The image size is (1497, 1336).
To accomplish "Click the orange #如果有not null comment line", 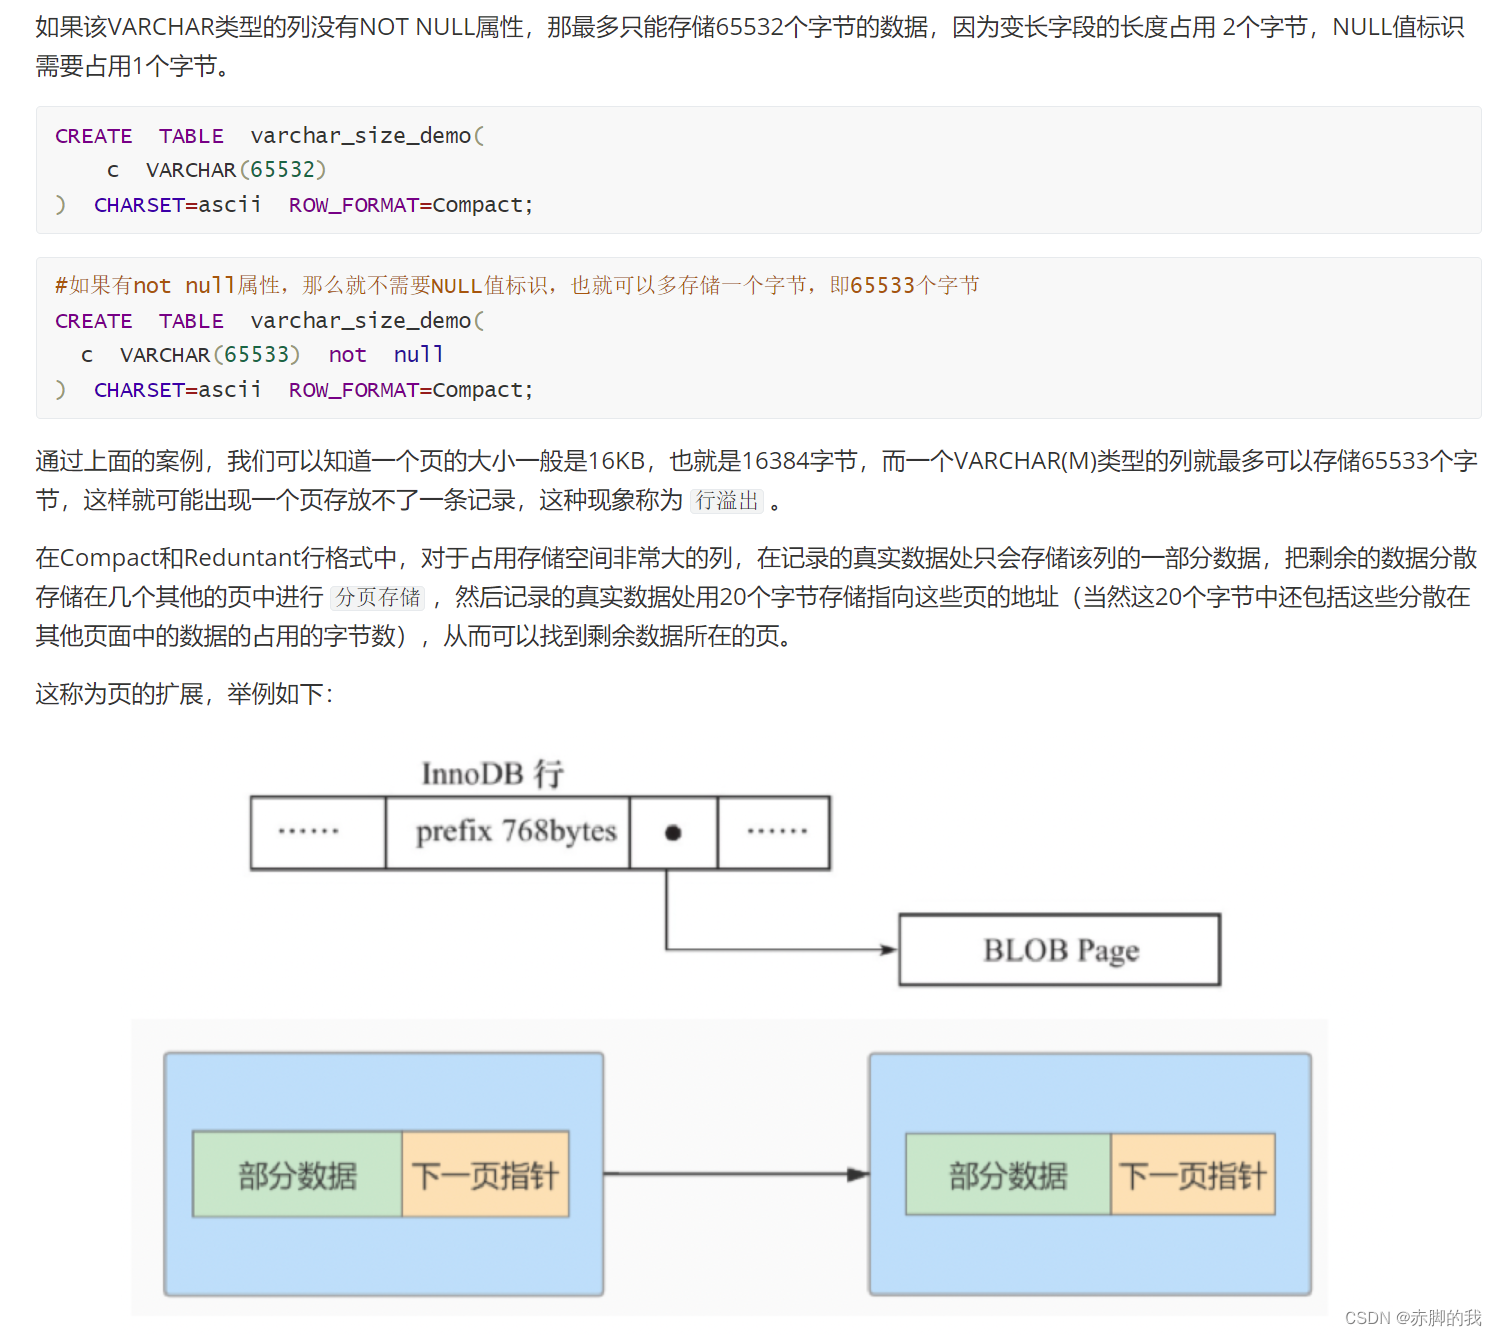I will (515, 285).
